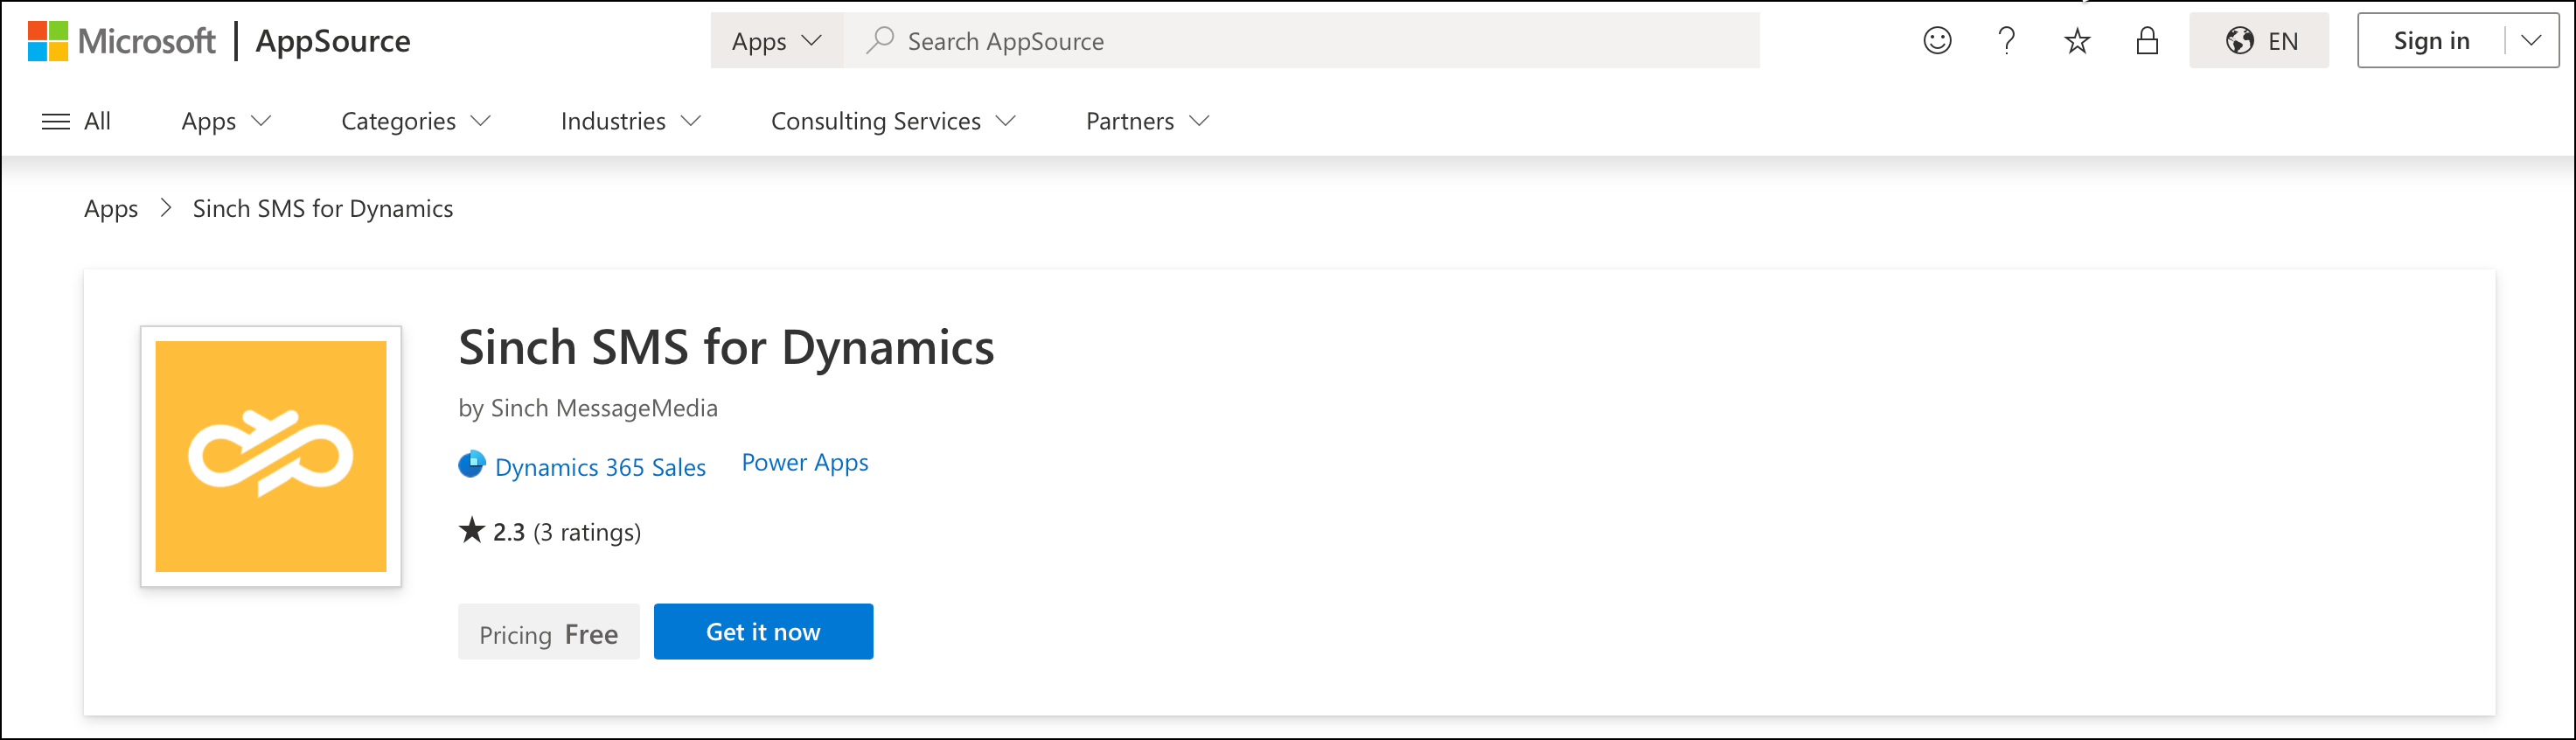The image size is (2576, 740).
Task: Open the Industries menu
Action: click(628, 121)
